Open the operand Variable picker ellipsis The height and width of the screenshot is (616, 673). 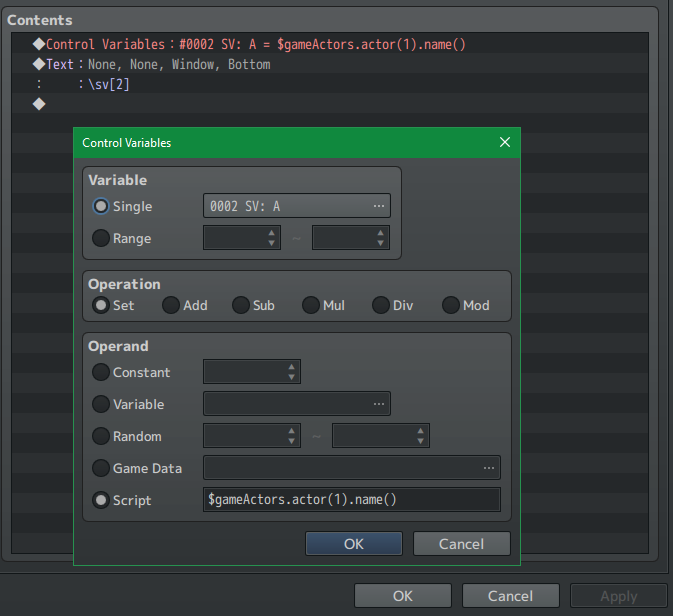(379, 404)
